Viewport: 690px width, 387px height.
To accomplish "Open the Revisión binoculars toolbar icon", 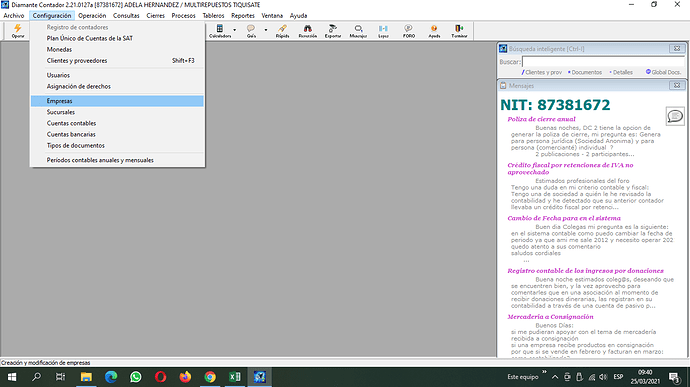I will 308,31.
